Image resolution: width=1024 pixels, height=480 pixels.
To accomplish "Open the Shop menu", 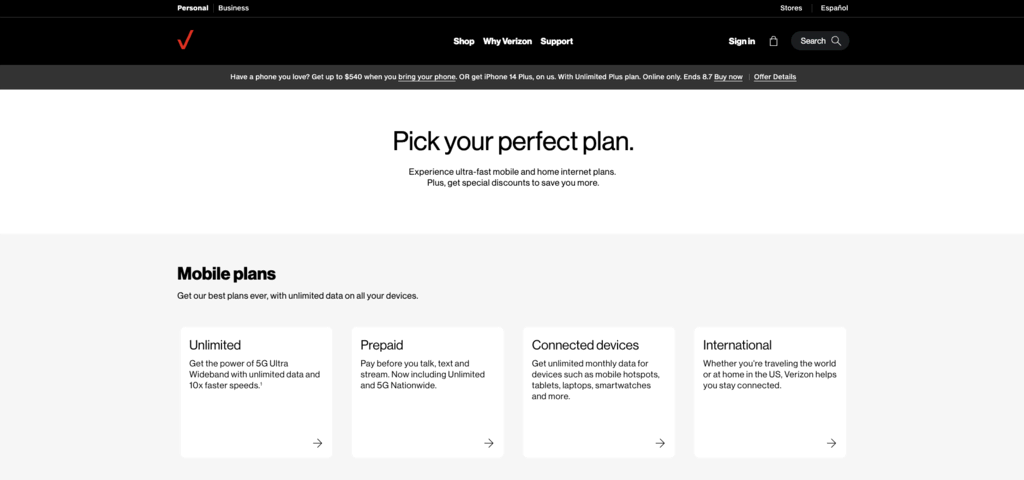I will 464,41.
